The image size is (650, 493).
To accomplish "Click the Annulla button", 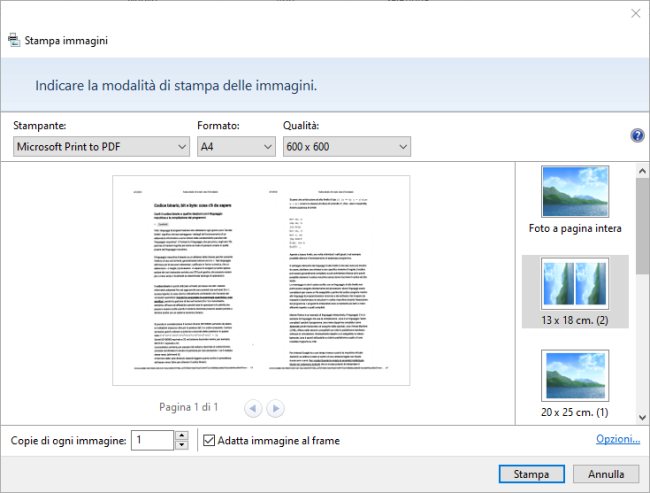I will click(599, 473).
